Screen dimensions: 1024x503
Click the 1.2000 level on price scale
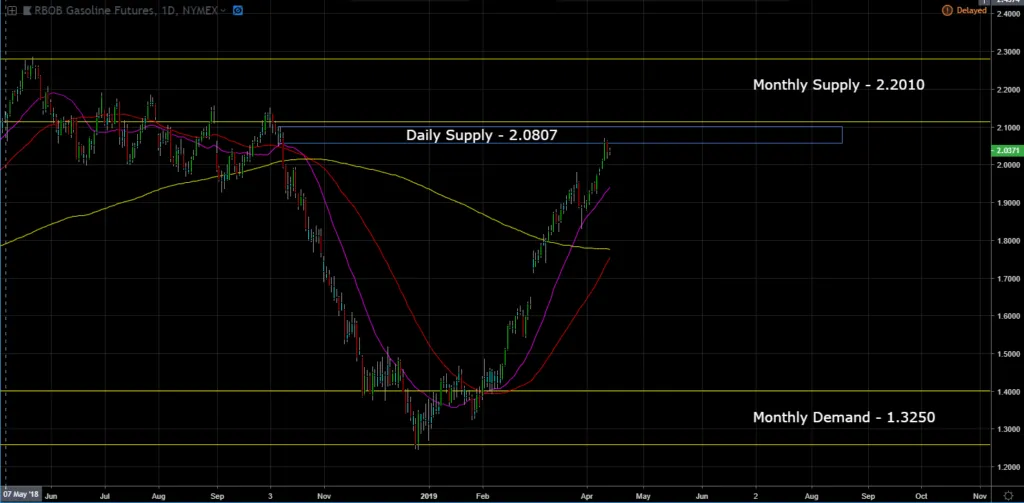(1006, 467)
